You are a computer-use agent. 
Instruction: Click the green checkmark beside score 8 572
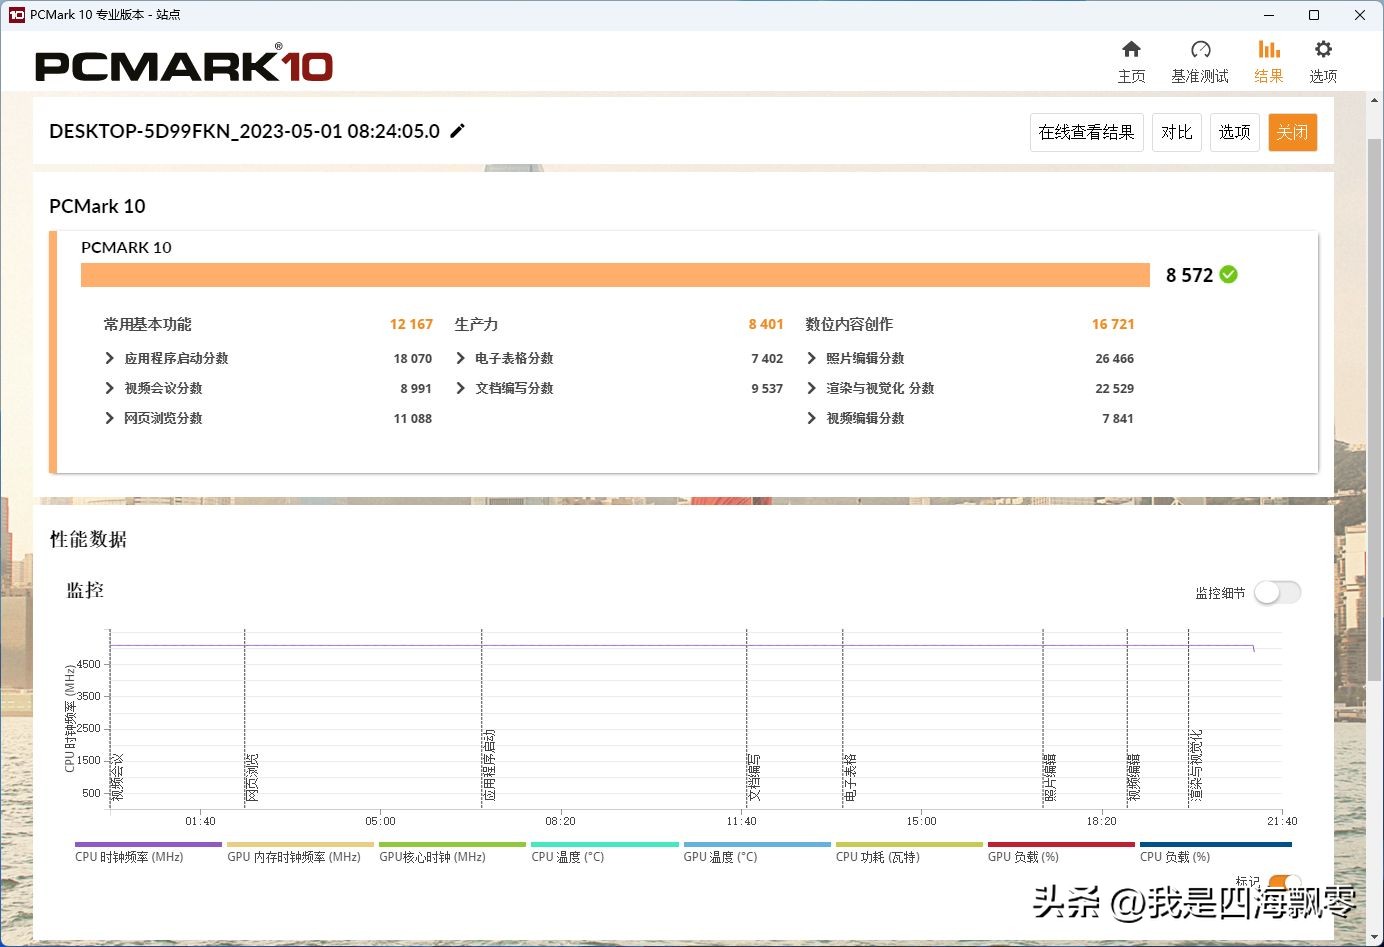coord(1227,274)
